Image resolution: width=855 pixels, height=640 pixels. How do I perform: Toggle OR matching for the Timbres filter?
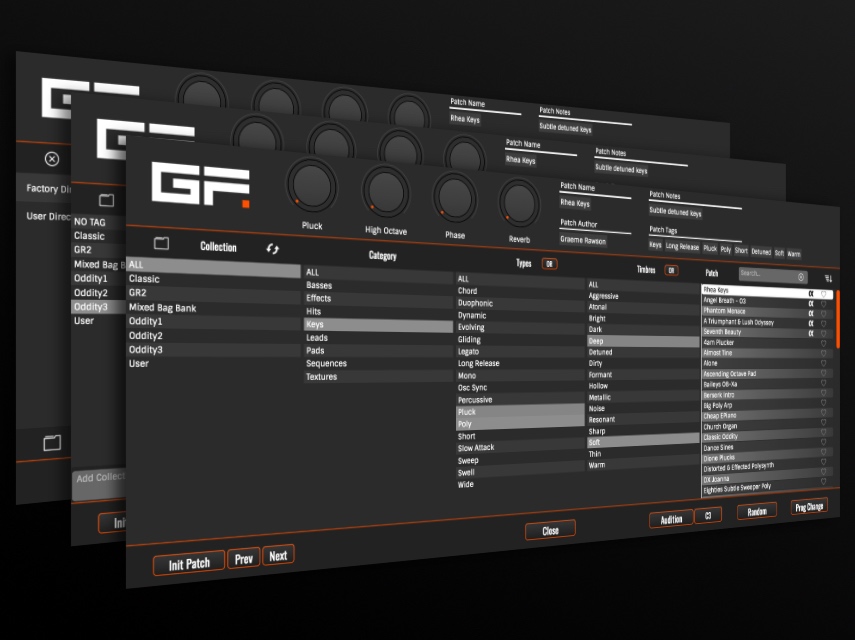coord(670,269)
